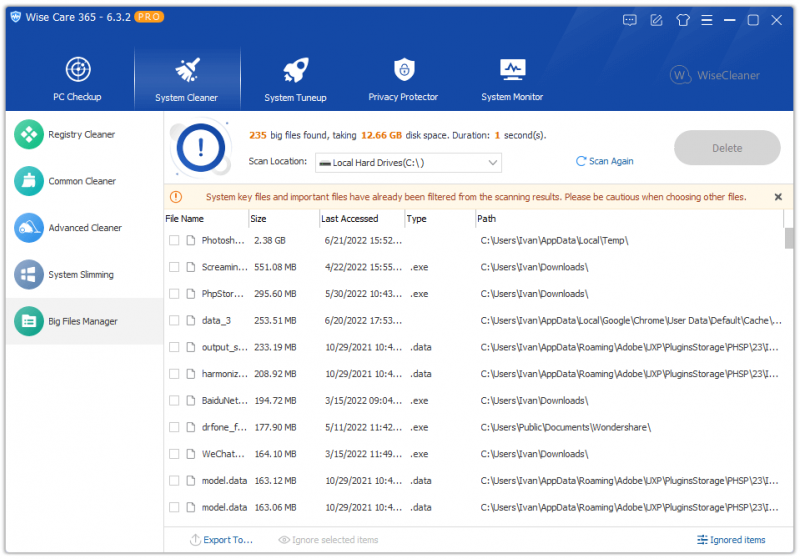Sort by Type column header
Screen dimensions: 800x559
tap(440, 219)
